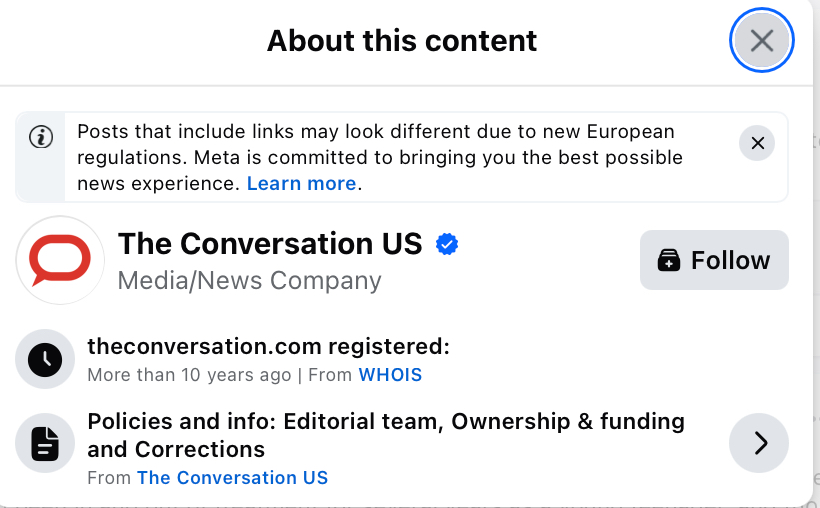This screenshot has width=820, height=508.
Task: Click the blue verified badge icon
Action: [446, 244]
